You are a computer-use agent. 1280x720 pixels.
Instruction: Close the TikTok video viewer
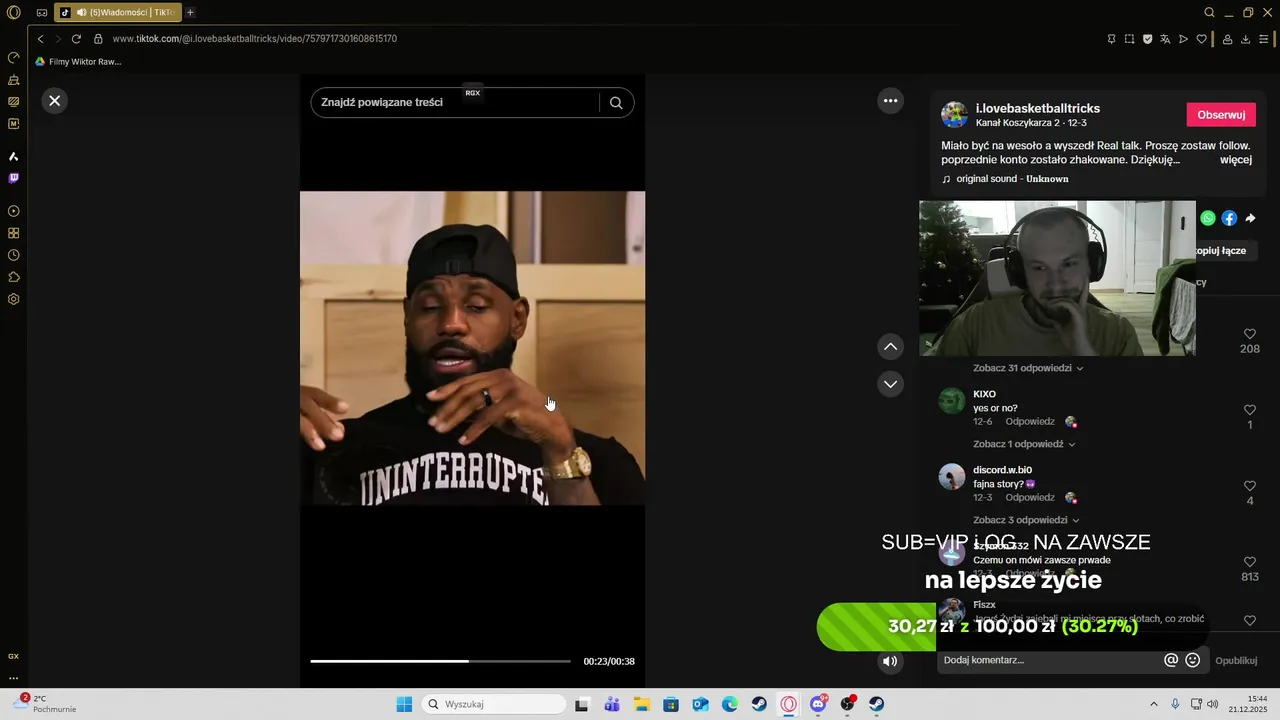coord(55,100)
